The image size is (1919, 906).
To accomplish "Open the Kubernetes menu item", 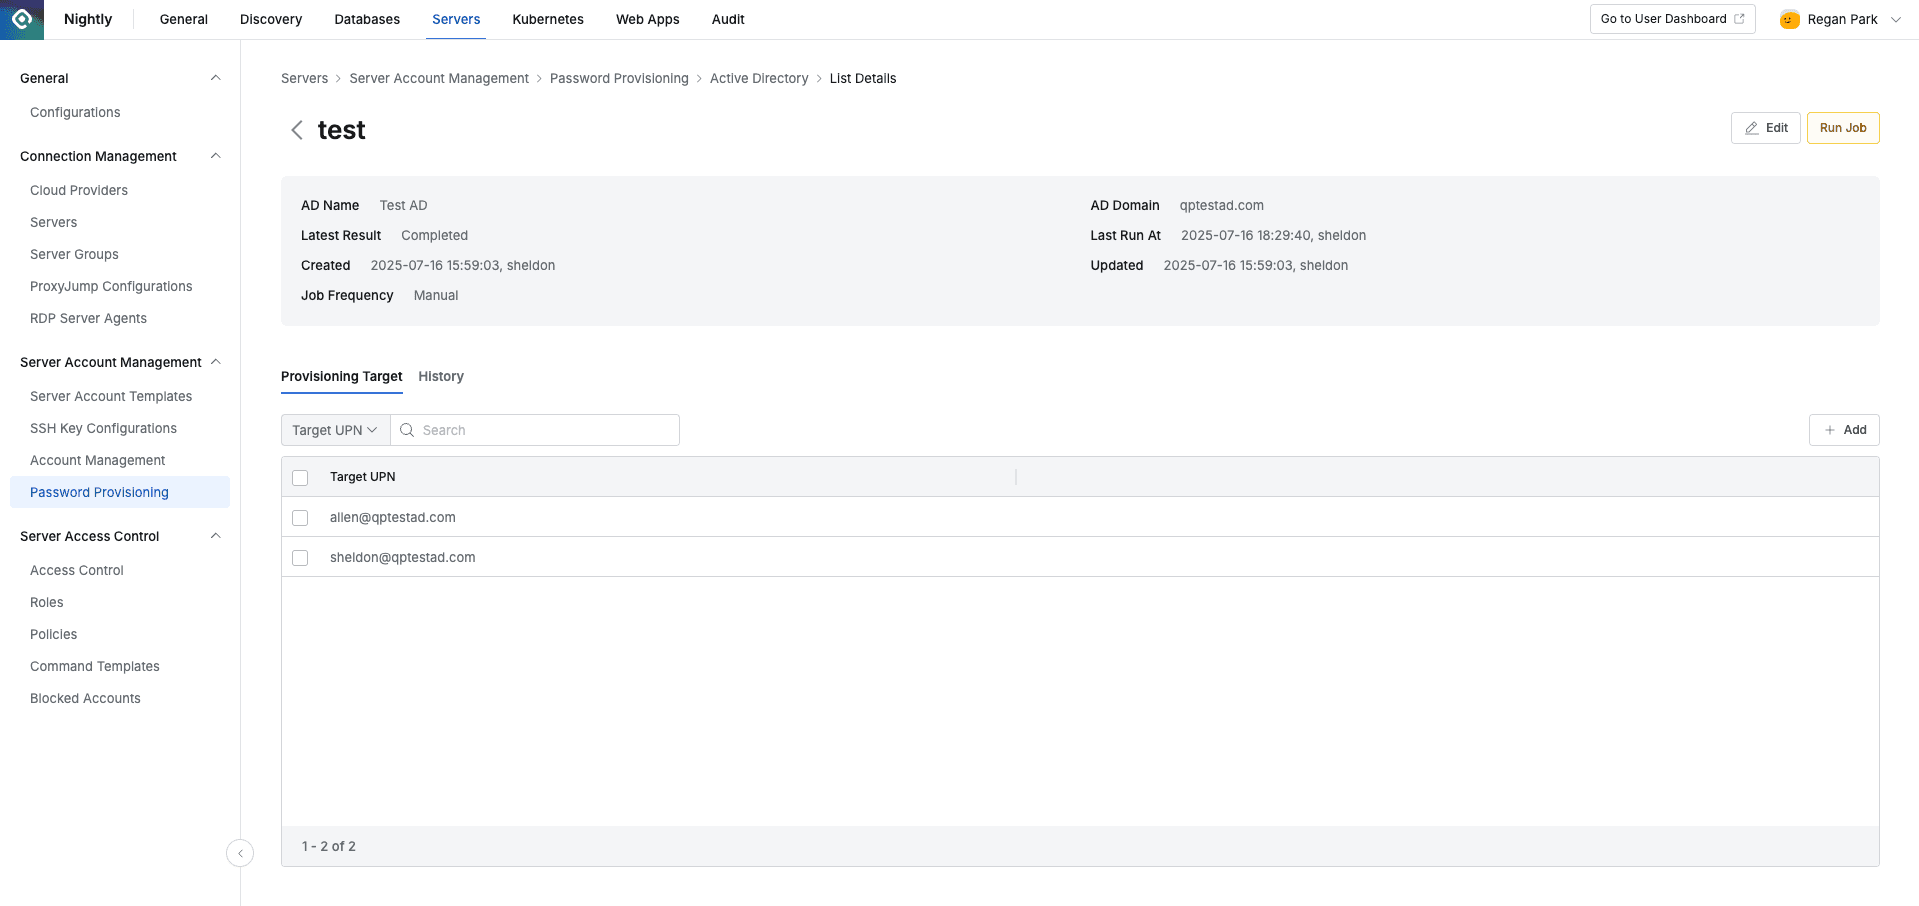I will pos(548,19).
